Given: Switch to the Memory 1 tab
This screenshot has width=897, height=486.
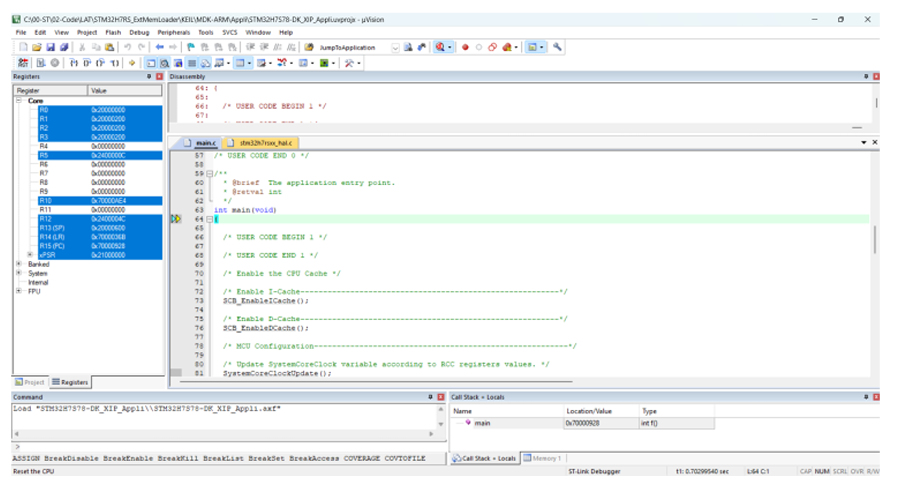Looking at the screenshot, I should 542,458.
